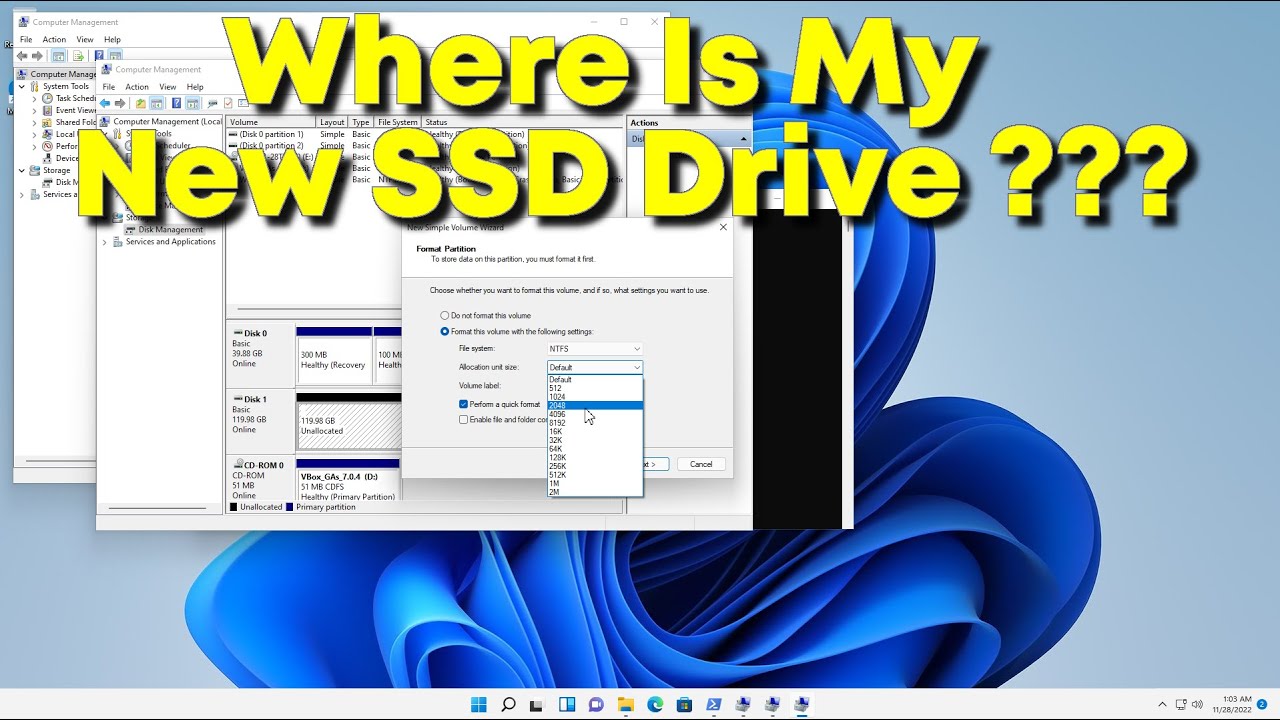Click network icon in system tray
The width and height of the screenshot is (1280, 720).
pos(1181,704)
